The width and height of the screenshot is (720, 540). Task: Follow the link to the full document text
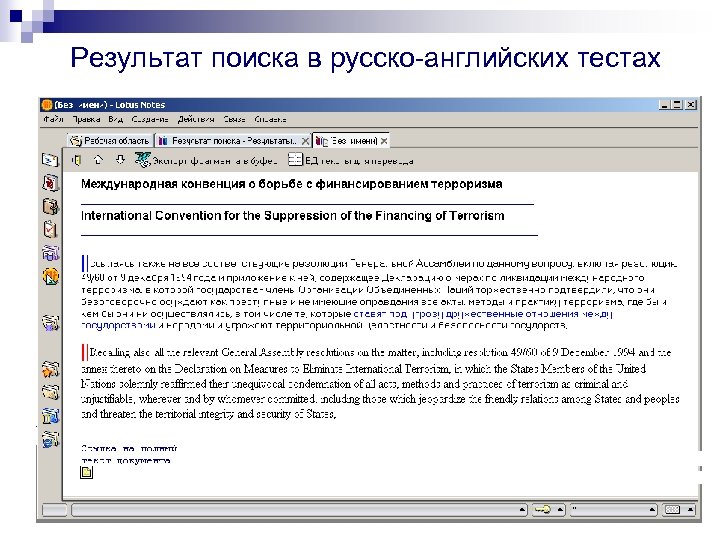coord(128,454)
